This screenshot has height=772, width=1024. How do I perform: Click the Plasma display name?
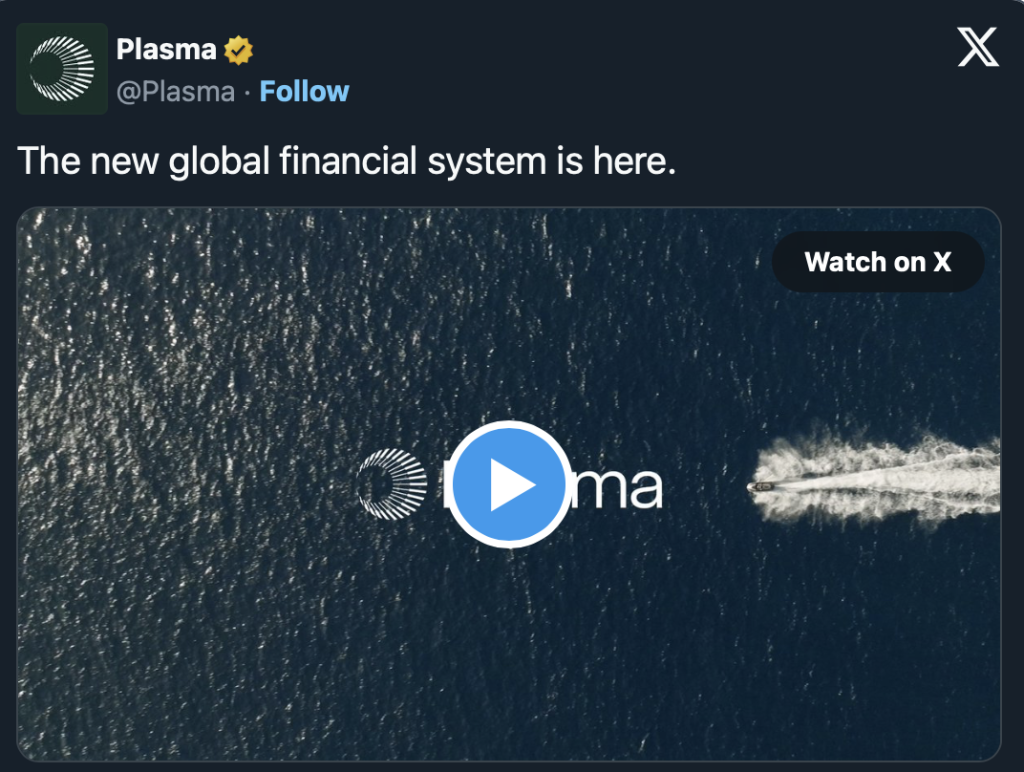click(x=167, y=50)
